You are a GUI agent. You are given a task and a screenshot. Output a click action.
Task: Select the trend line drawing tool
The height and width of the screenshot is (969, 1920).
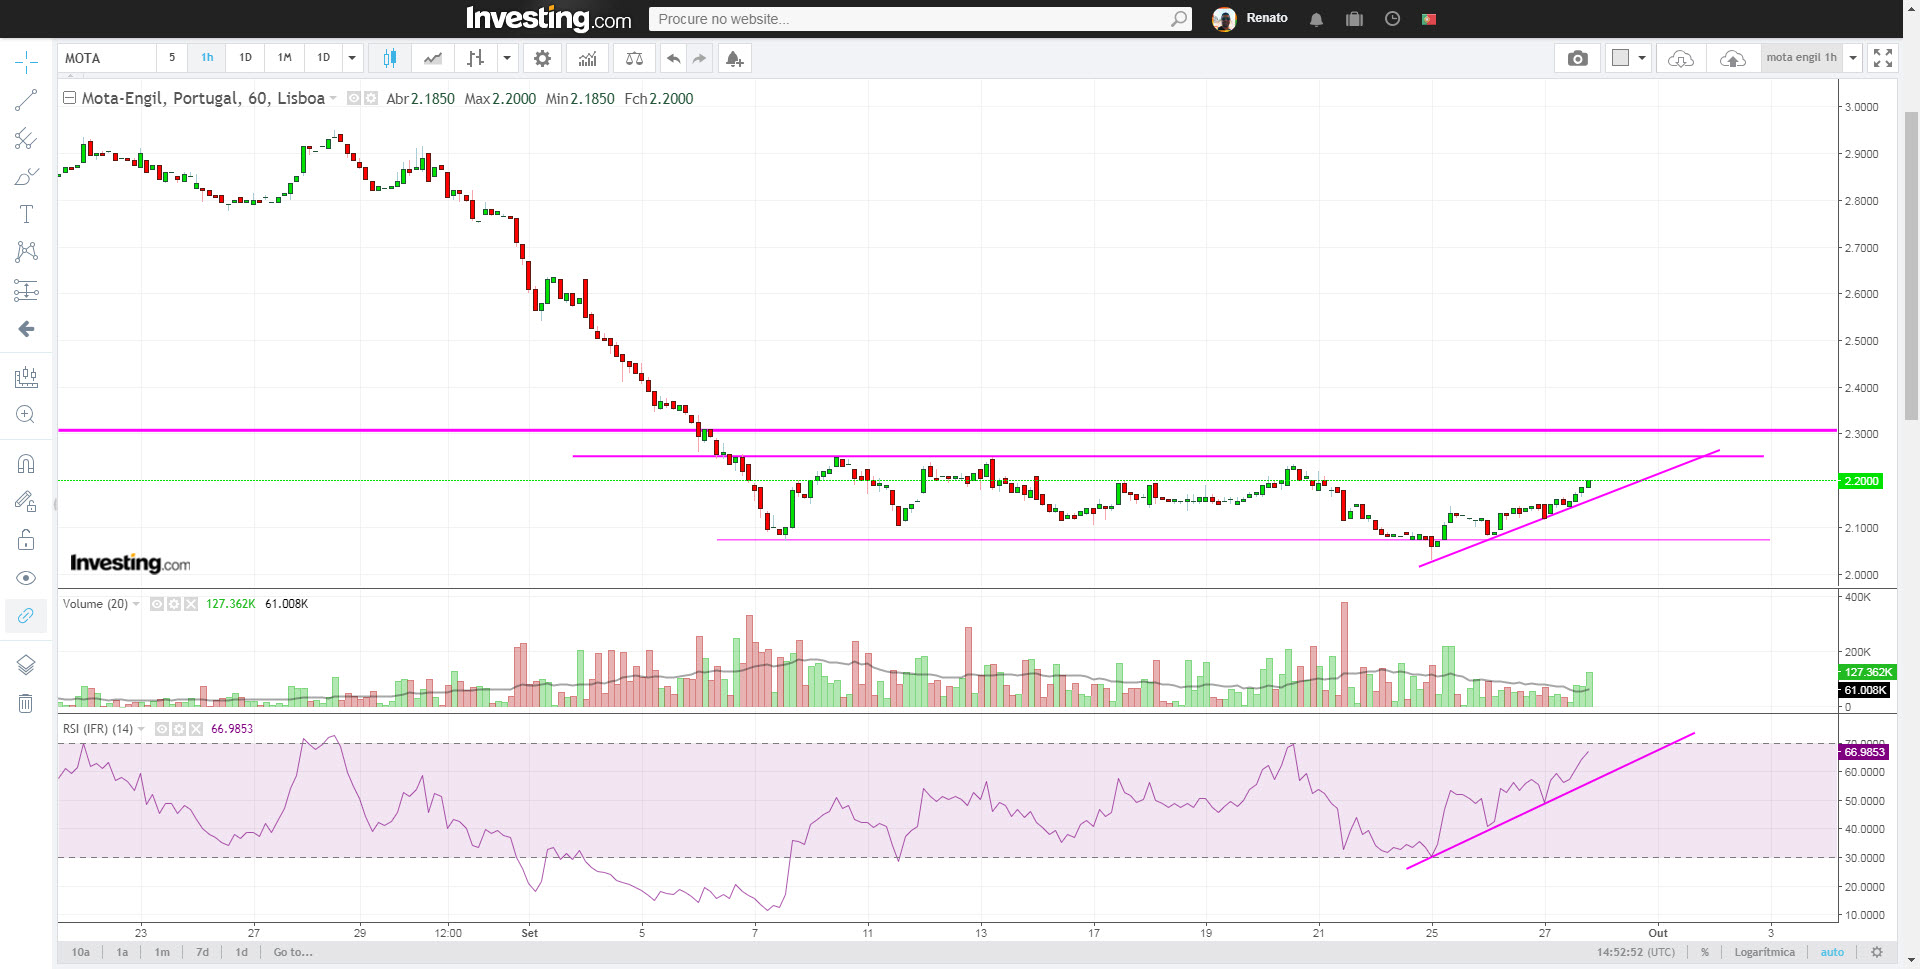click(26, 100)
